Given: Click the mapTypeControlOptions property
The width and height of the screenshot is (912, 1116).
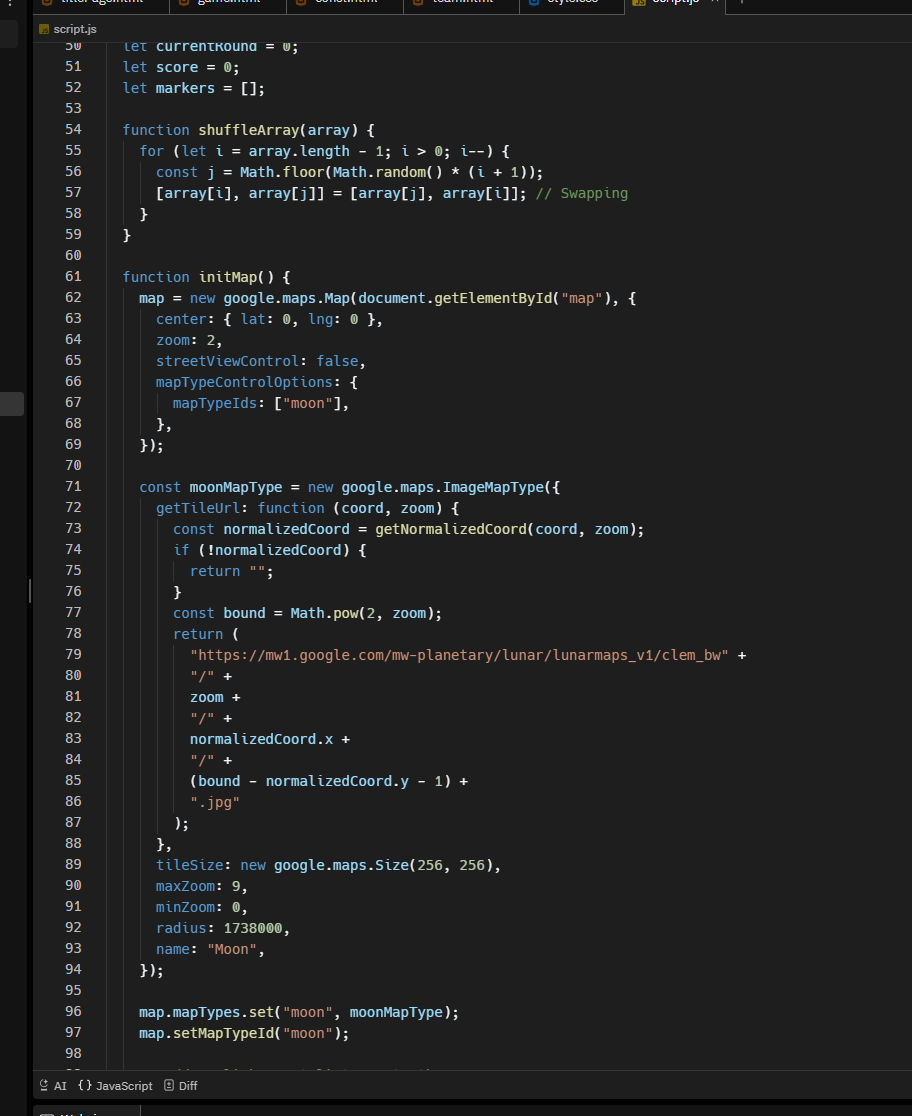Looking at the screenshot, I should tap(244, 382).
